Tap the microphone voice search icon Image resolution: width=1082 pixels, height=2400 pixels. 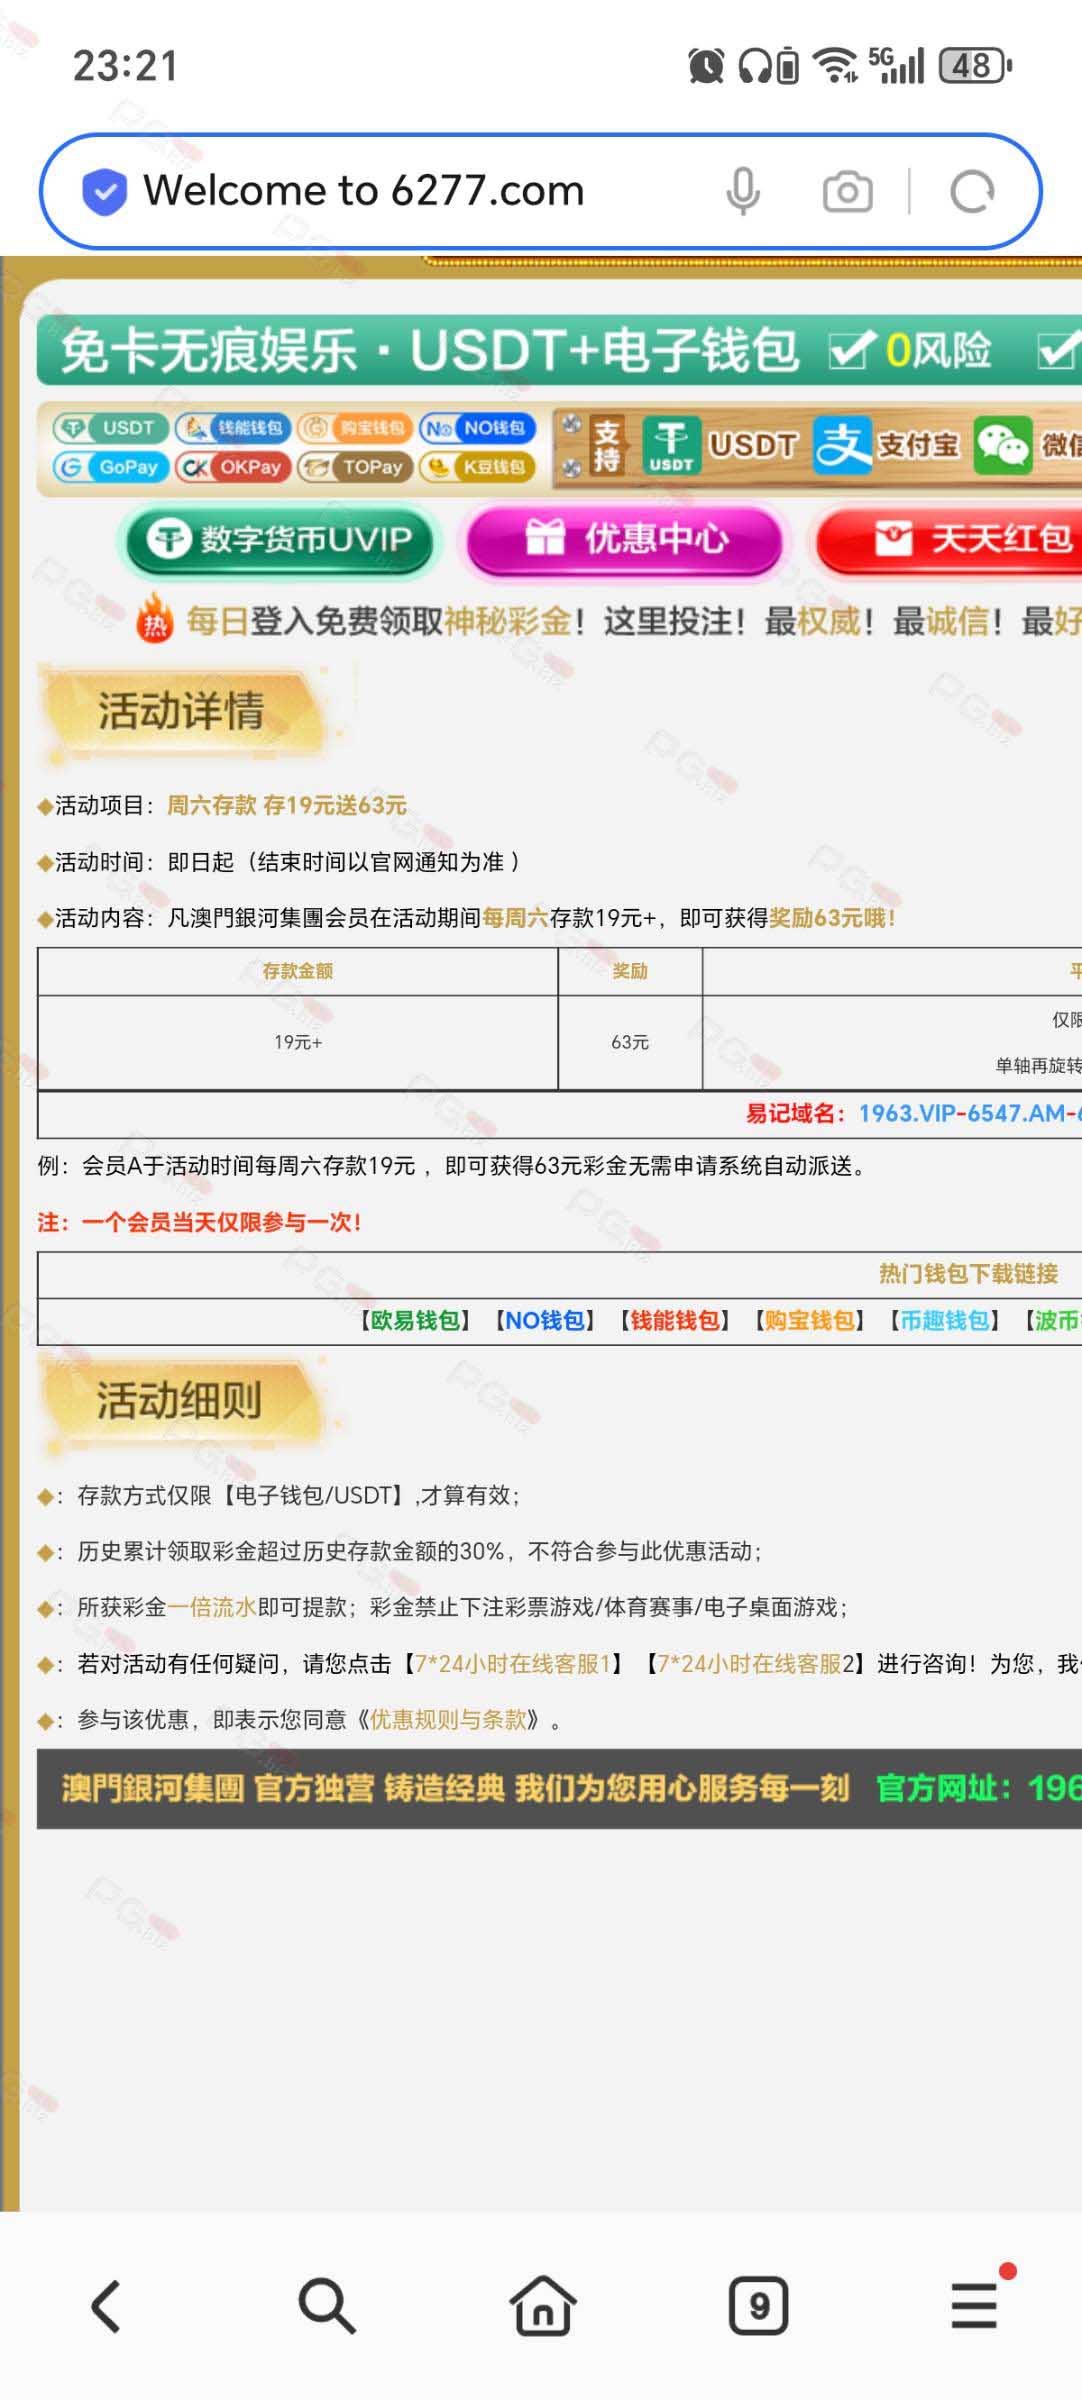[x=742, y=191]
